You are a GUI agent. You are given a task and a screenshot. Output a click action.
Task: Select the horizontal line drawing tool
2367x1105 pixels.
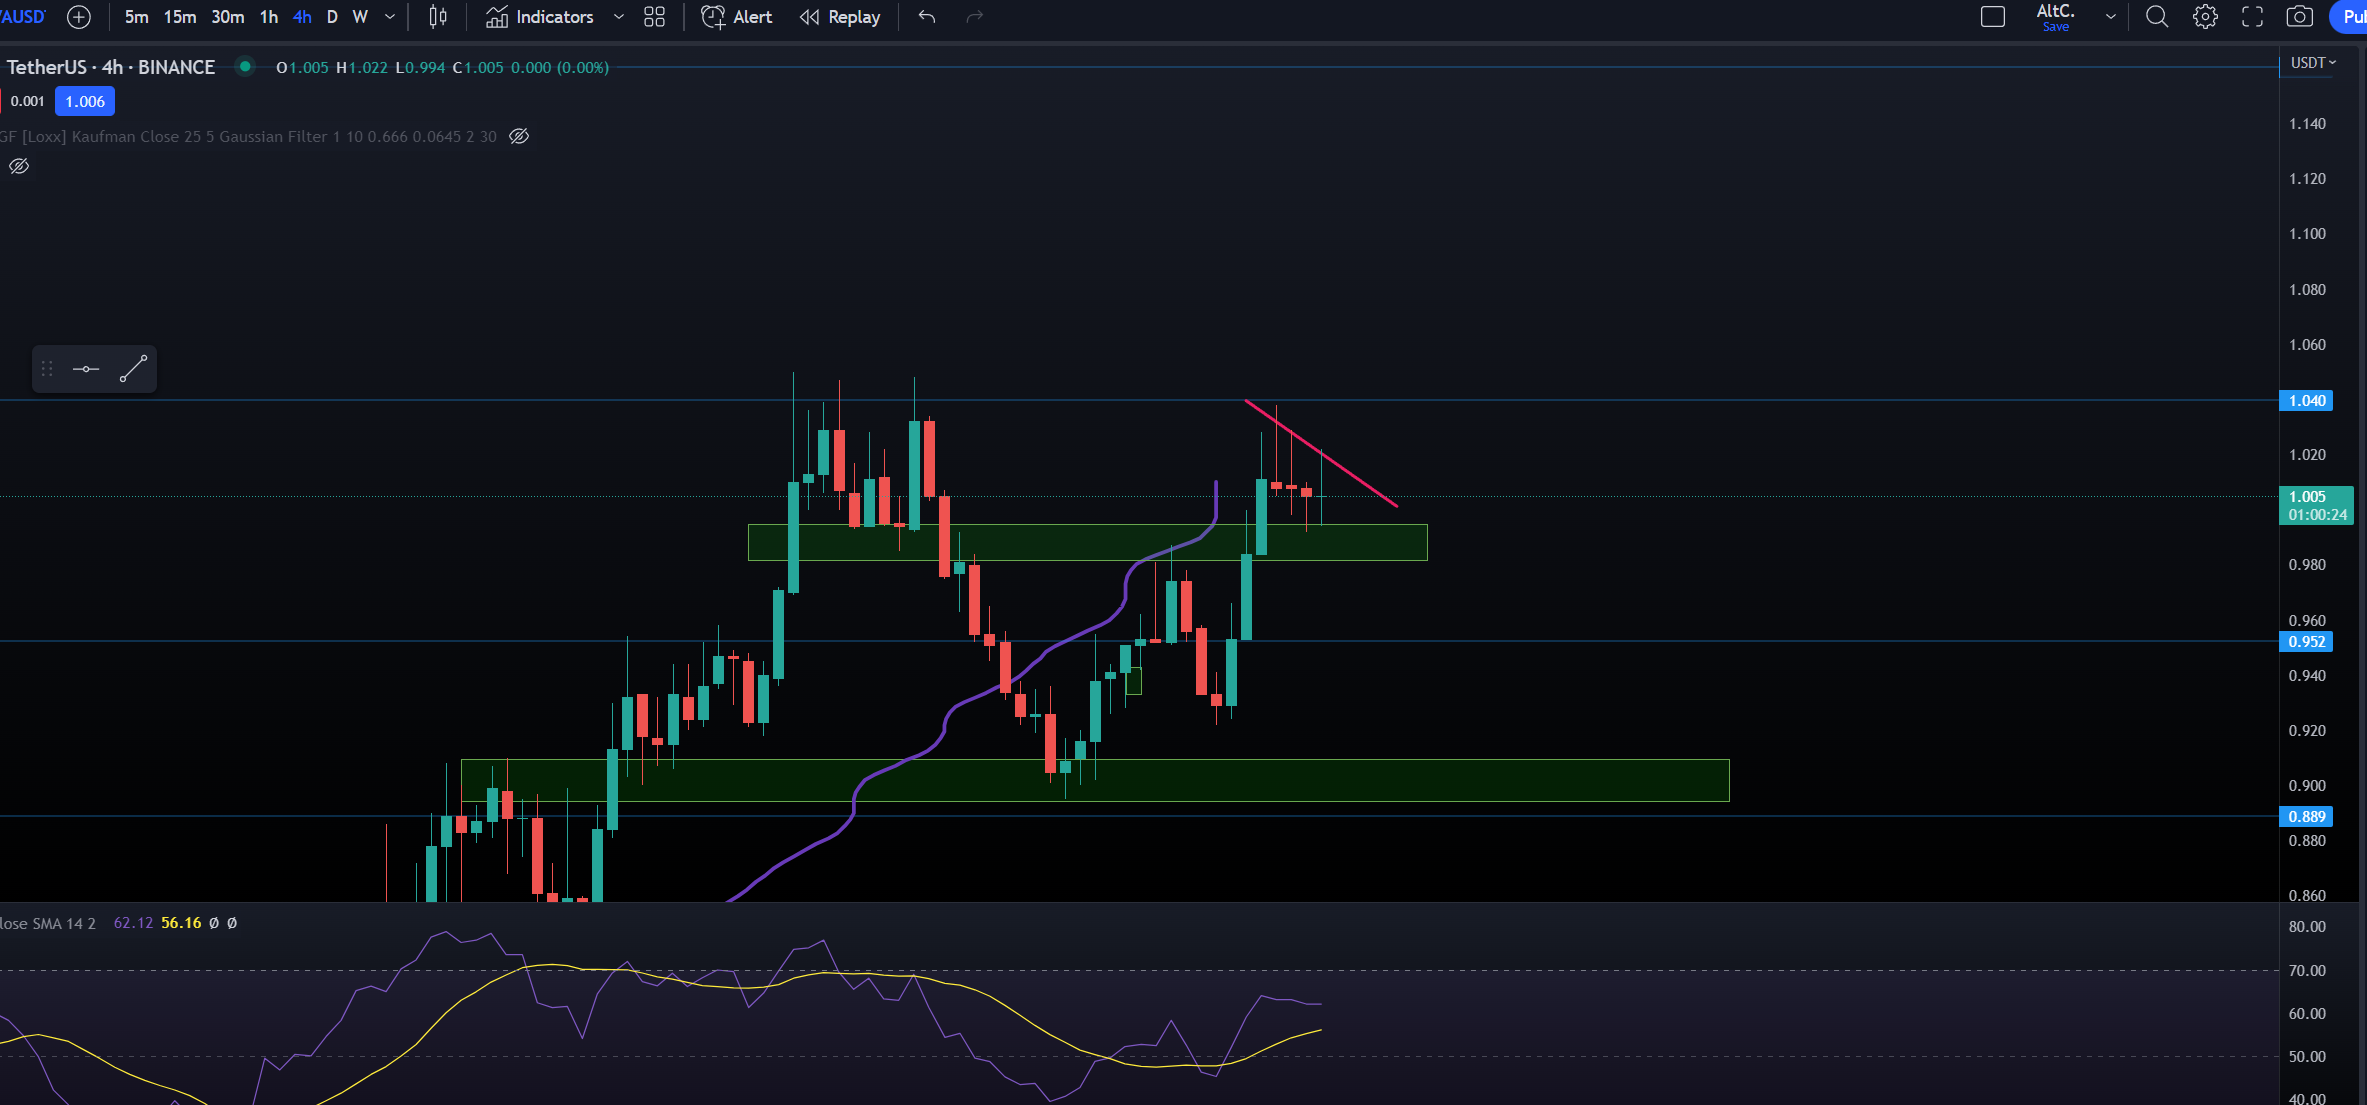click(x=86, y=369)
